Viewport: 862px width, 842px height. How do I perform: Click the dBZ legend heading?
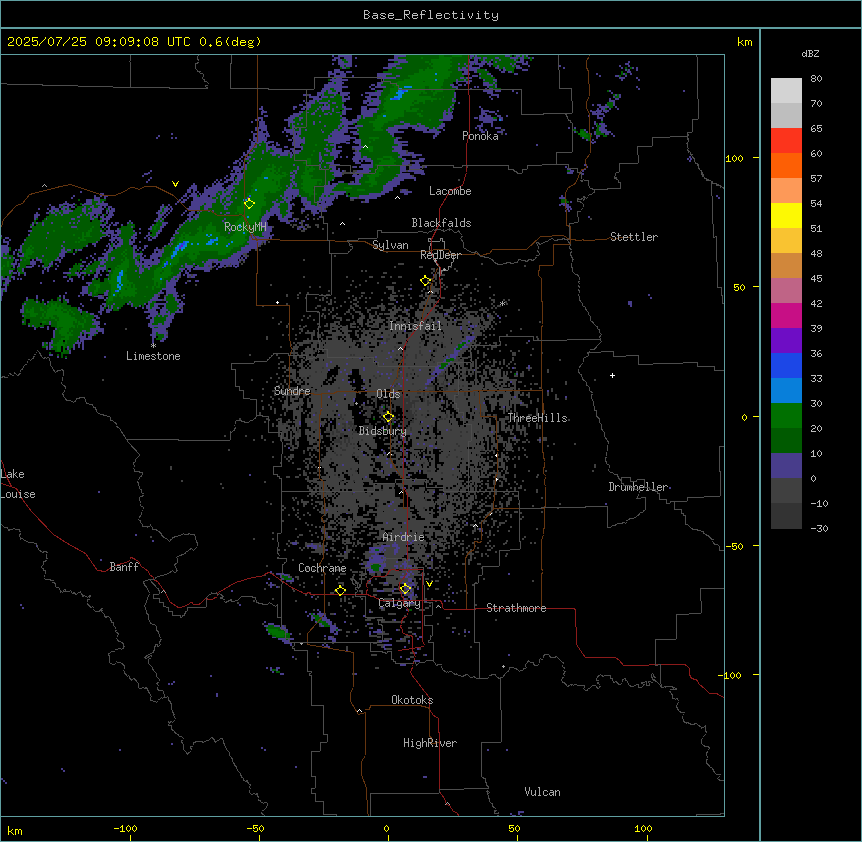810,53
